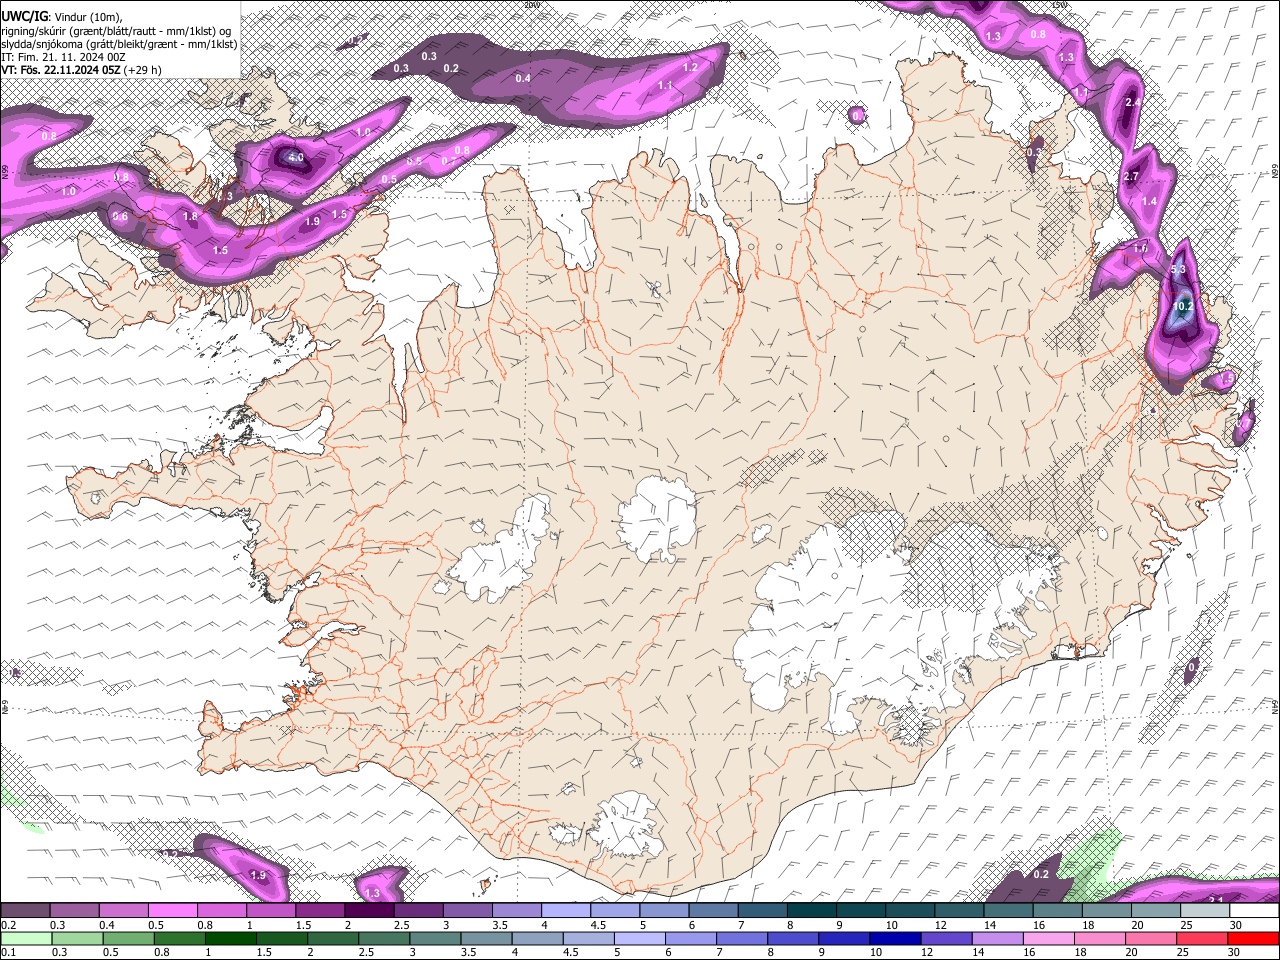Click the 'slydda/snjókoma' legend description line

pos(119,44)
